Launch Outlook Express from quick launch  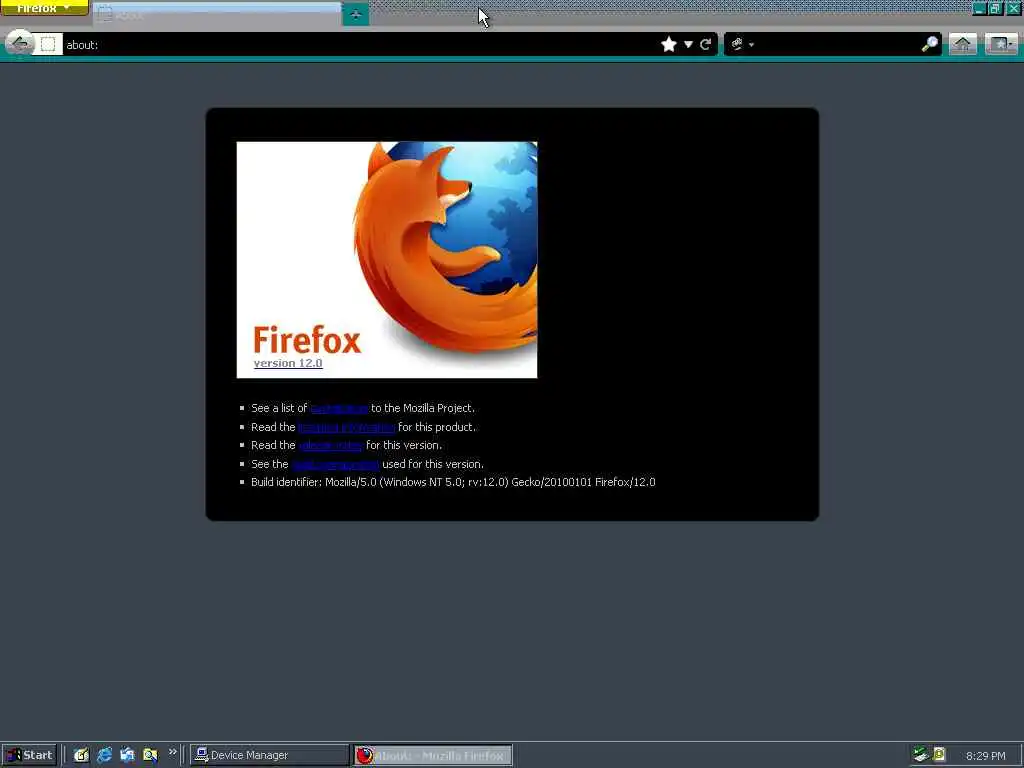tap(127, 755)
